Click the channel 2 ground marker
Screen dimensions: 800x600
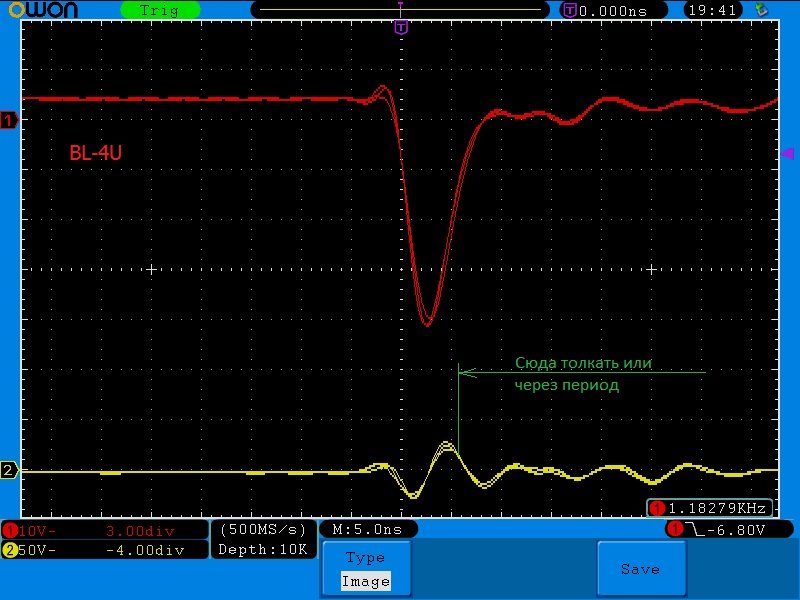tap(9, 471)
